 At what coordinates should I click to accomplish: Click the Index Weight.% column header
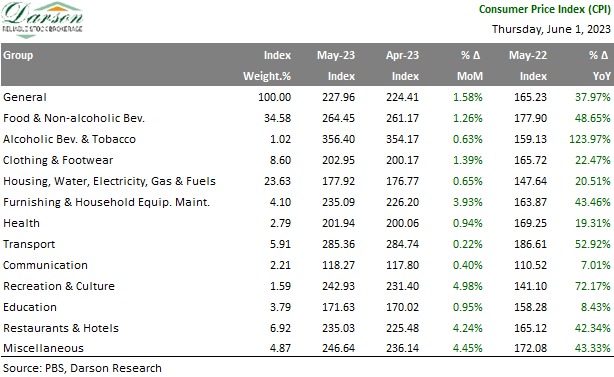tap(267, 65)
